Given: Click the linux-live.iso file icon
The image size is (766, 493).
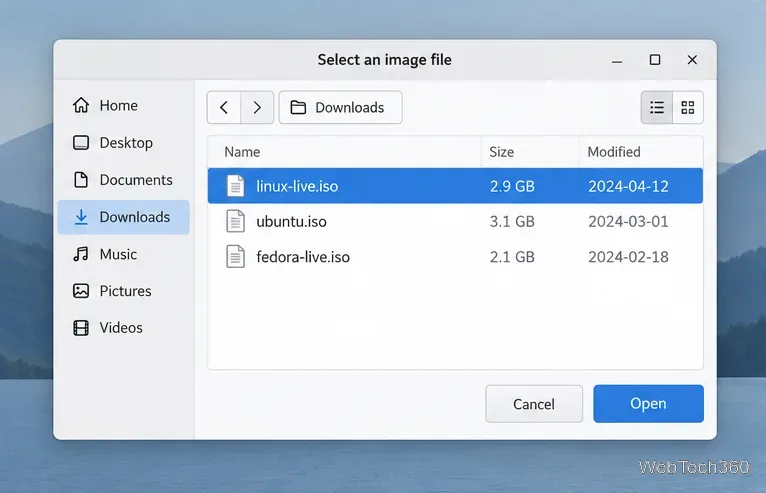Looking at the screenshot, I should pos(235,186).
